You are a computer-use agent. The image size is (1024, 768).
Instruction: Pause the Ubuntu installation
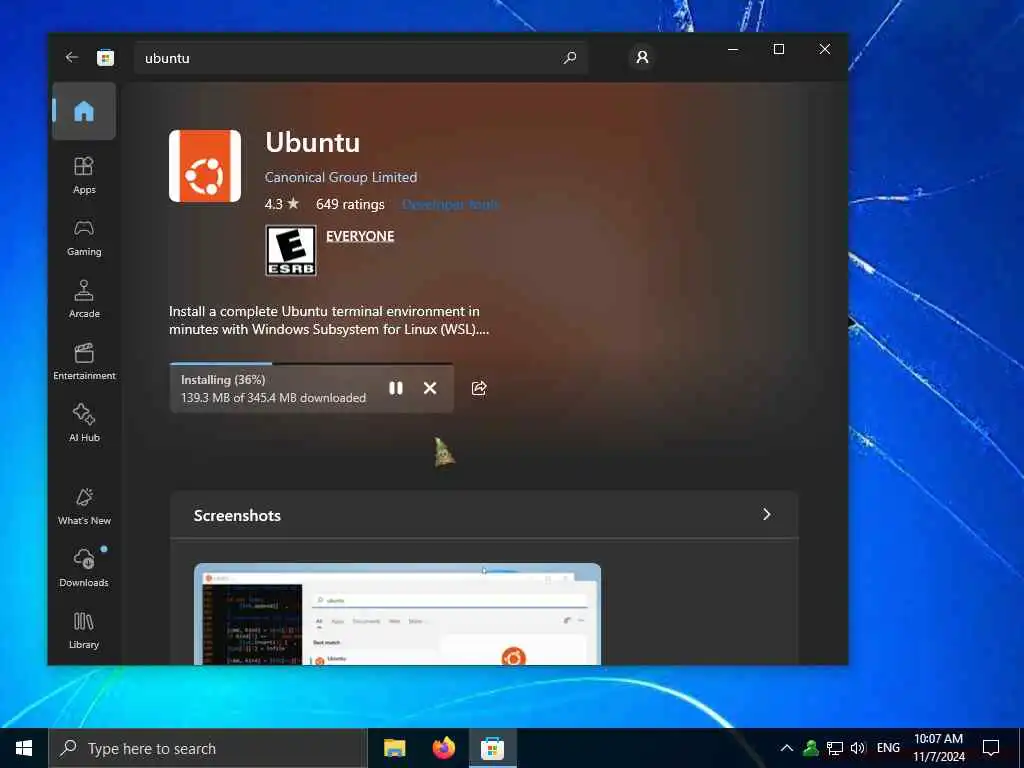[x=396, y=388]
